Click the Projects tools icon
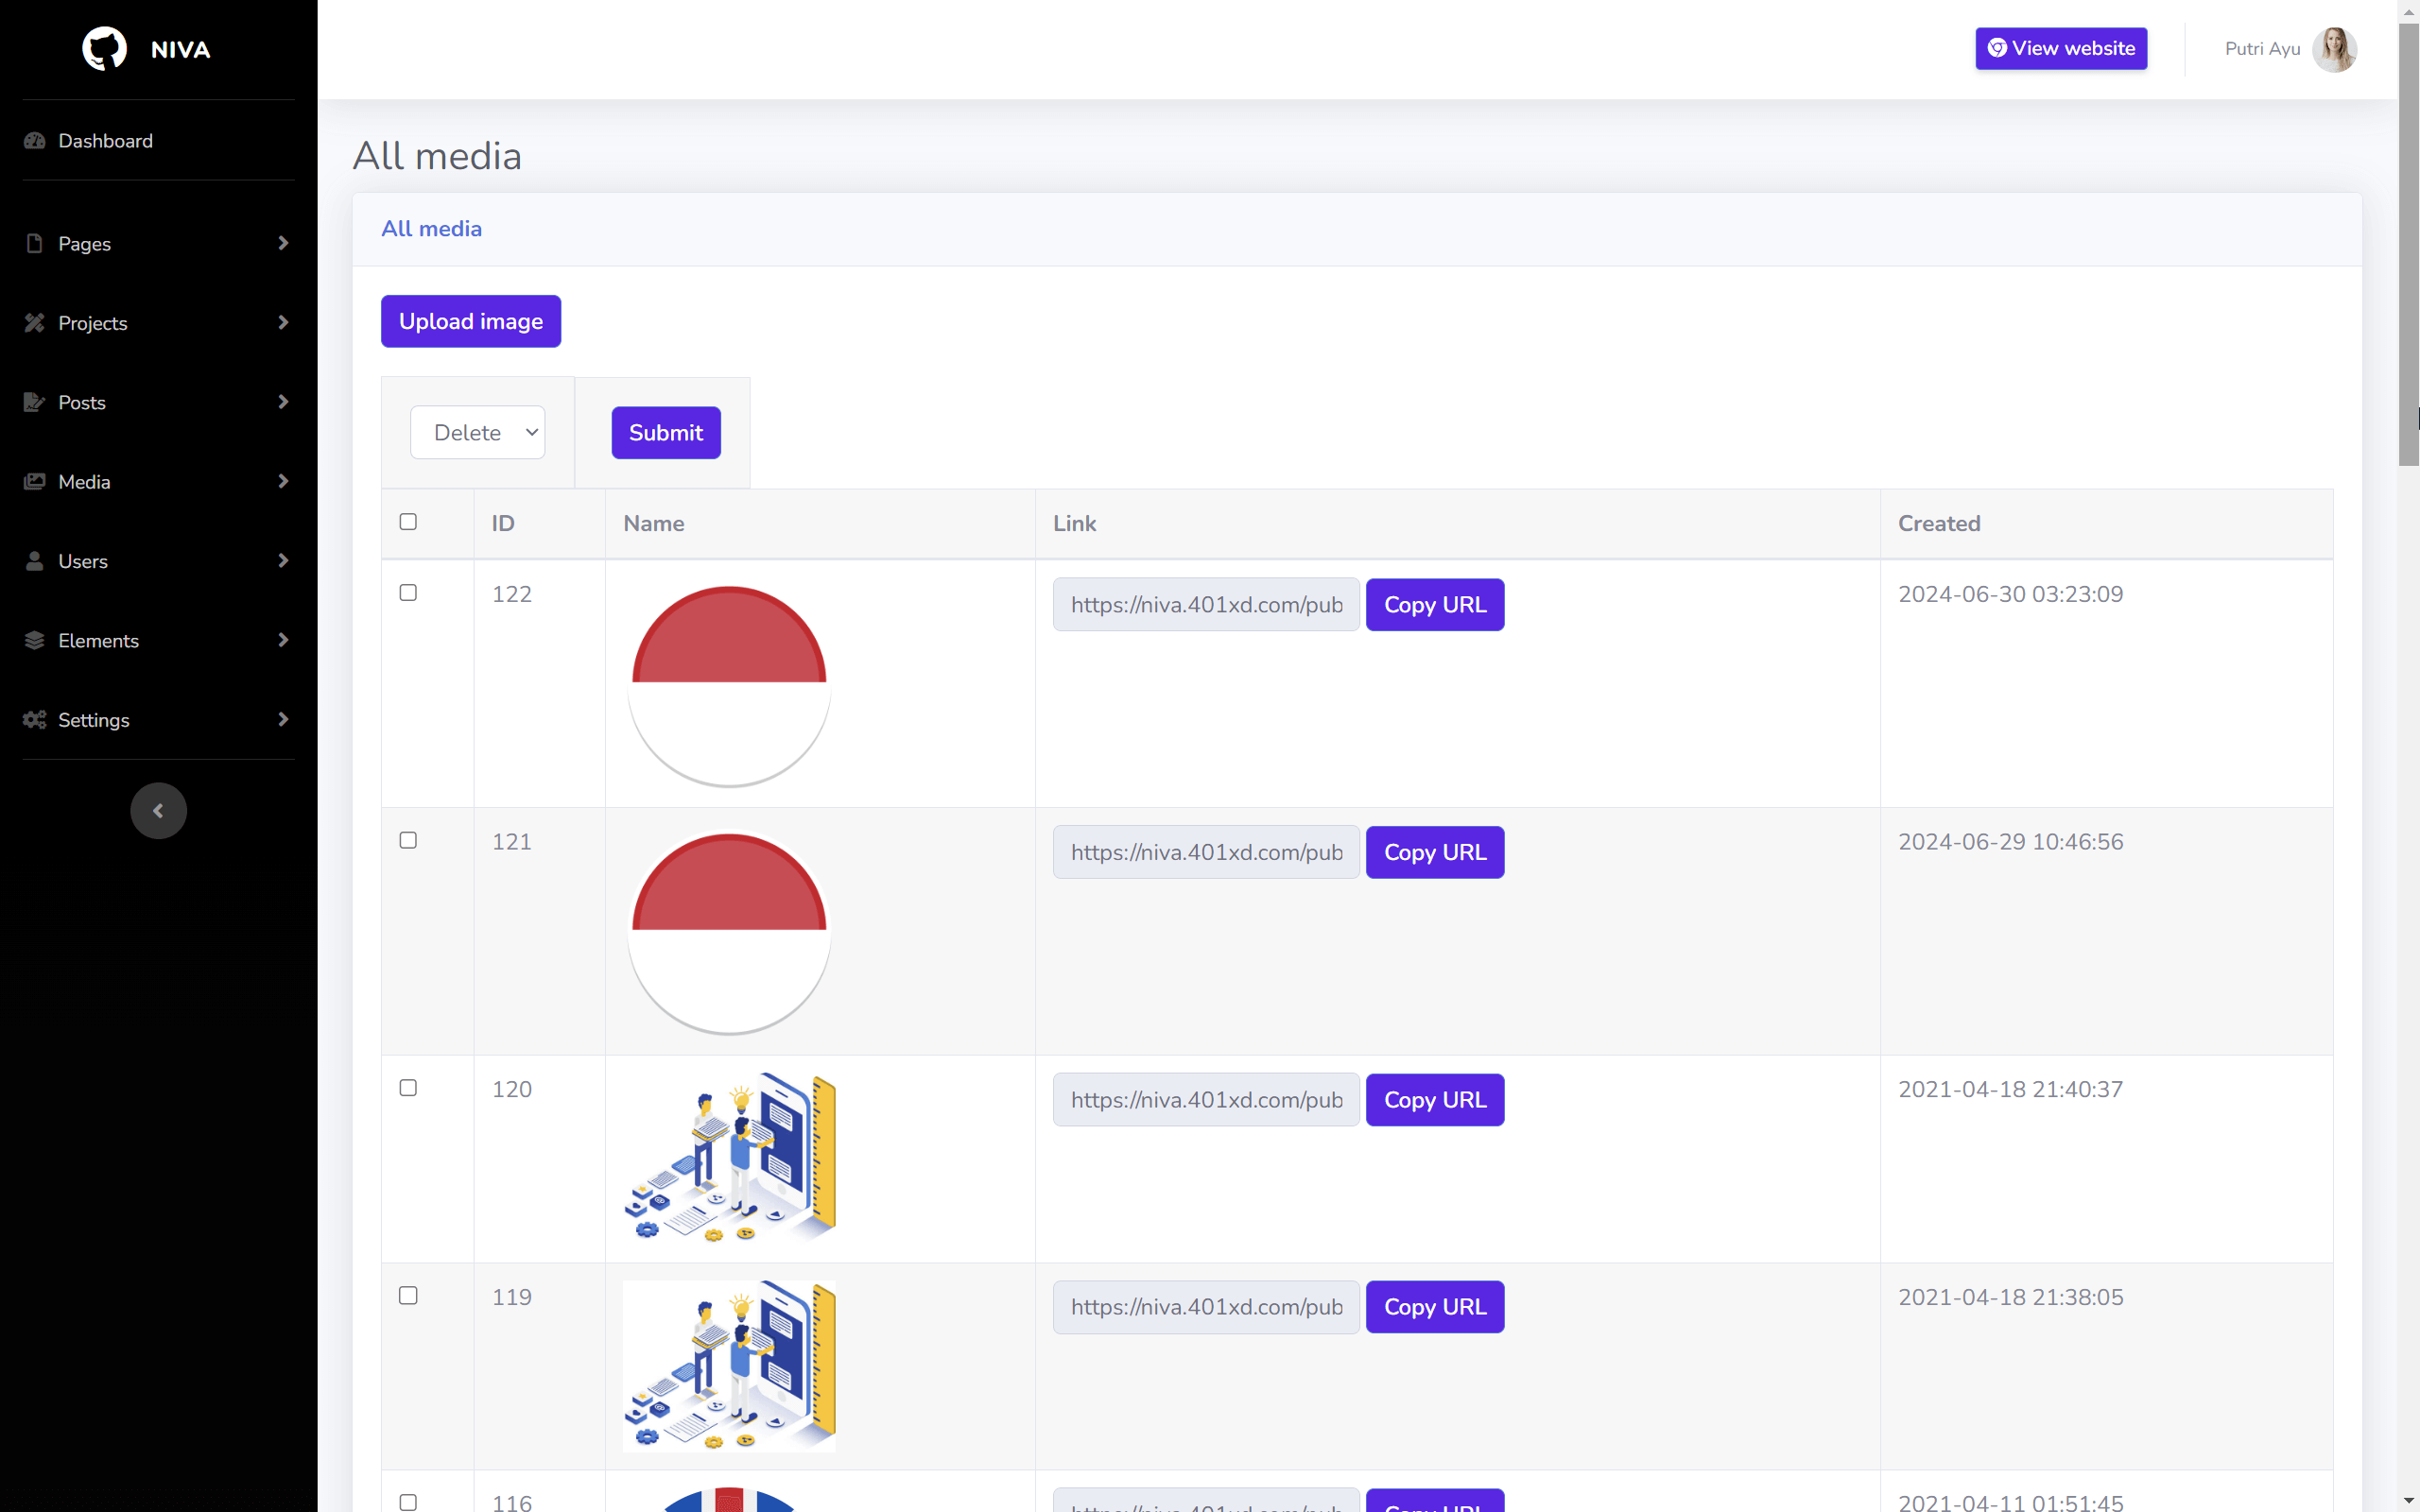 pyautogui.click(x=35, y=322)
